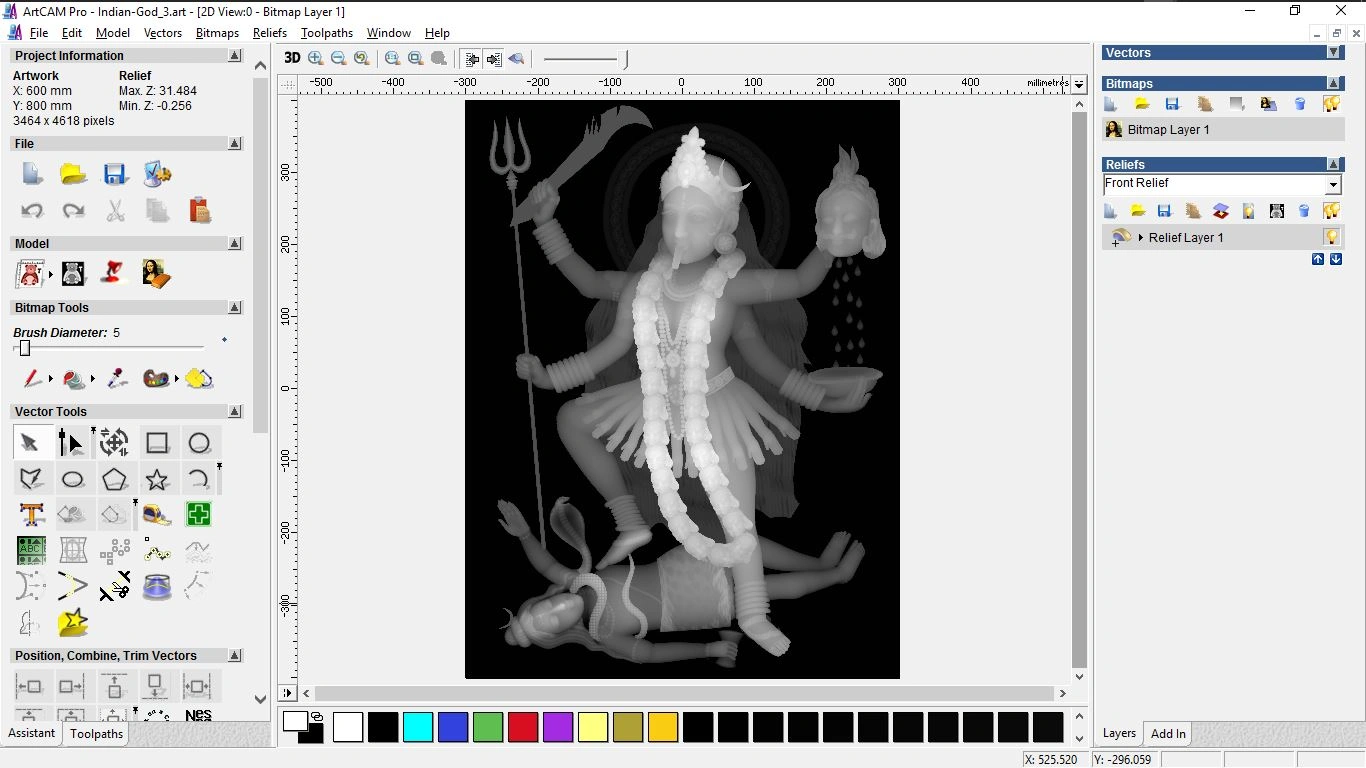This screenshot has height=768, width=1366.
Task: Select the Create Star vector tool
Action: [157, 479]
